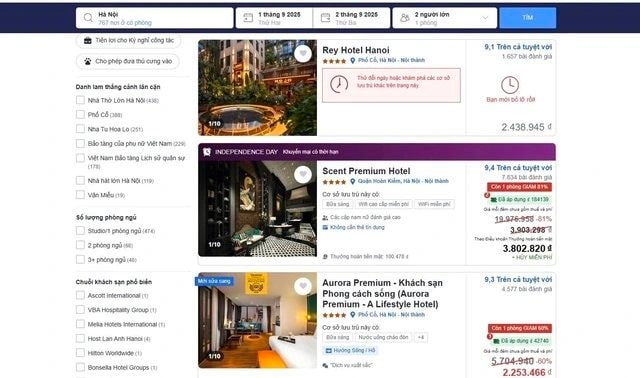This screenshot has height=378, width=640.
Task: Open the 2 tháng 9 2025 check-out date picker
Action: [x=351, y=18]
